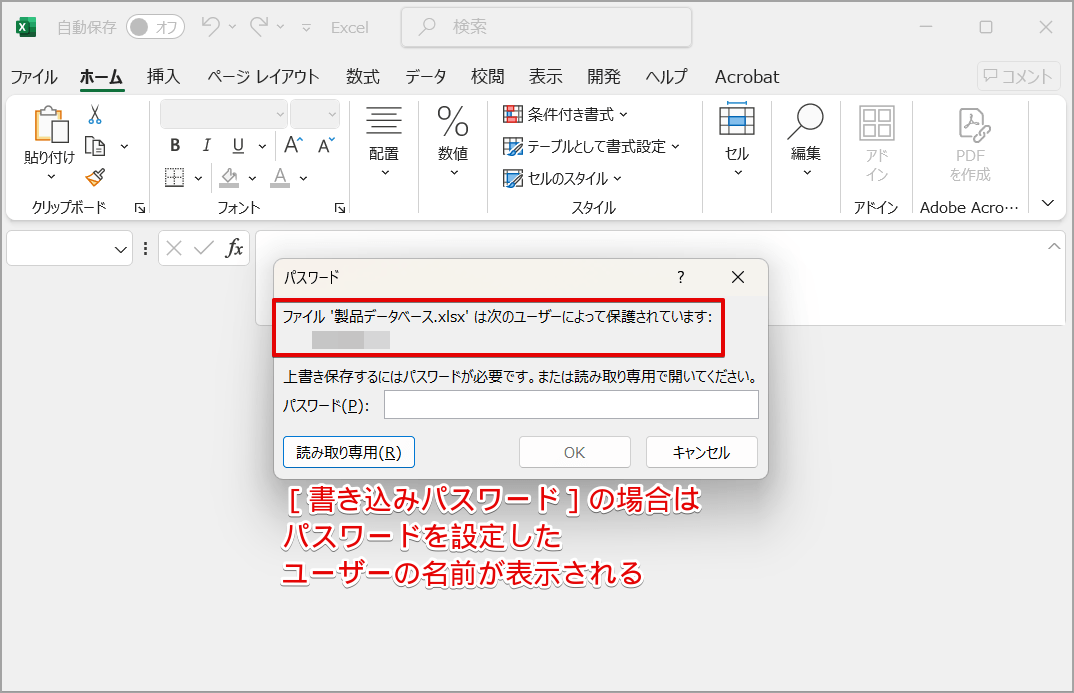This screenshot has height=693, width=1074.
Task: Toggle Underline formatting
Action: pyautogui.click(x=238, y=145)
